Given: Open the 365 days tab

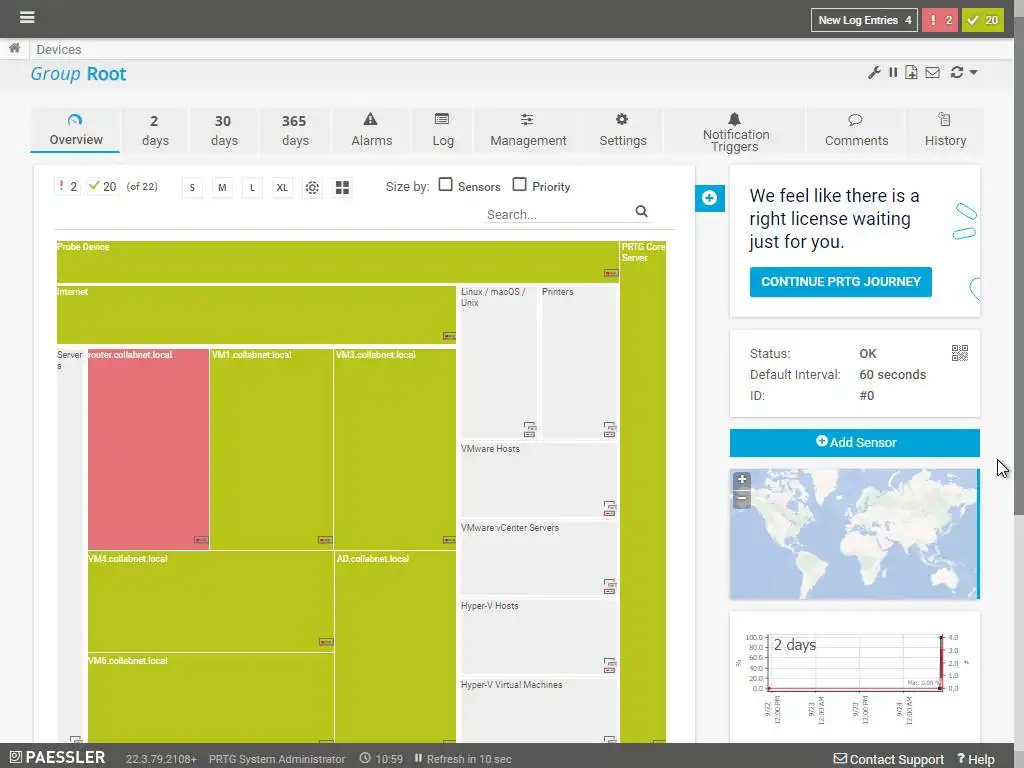Looking at the screenshot, I should tap(295, 130).
